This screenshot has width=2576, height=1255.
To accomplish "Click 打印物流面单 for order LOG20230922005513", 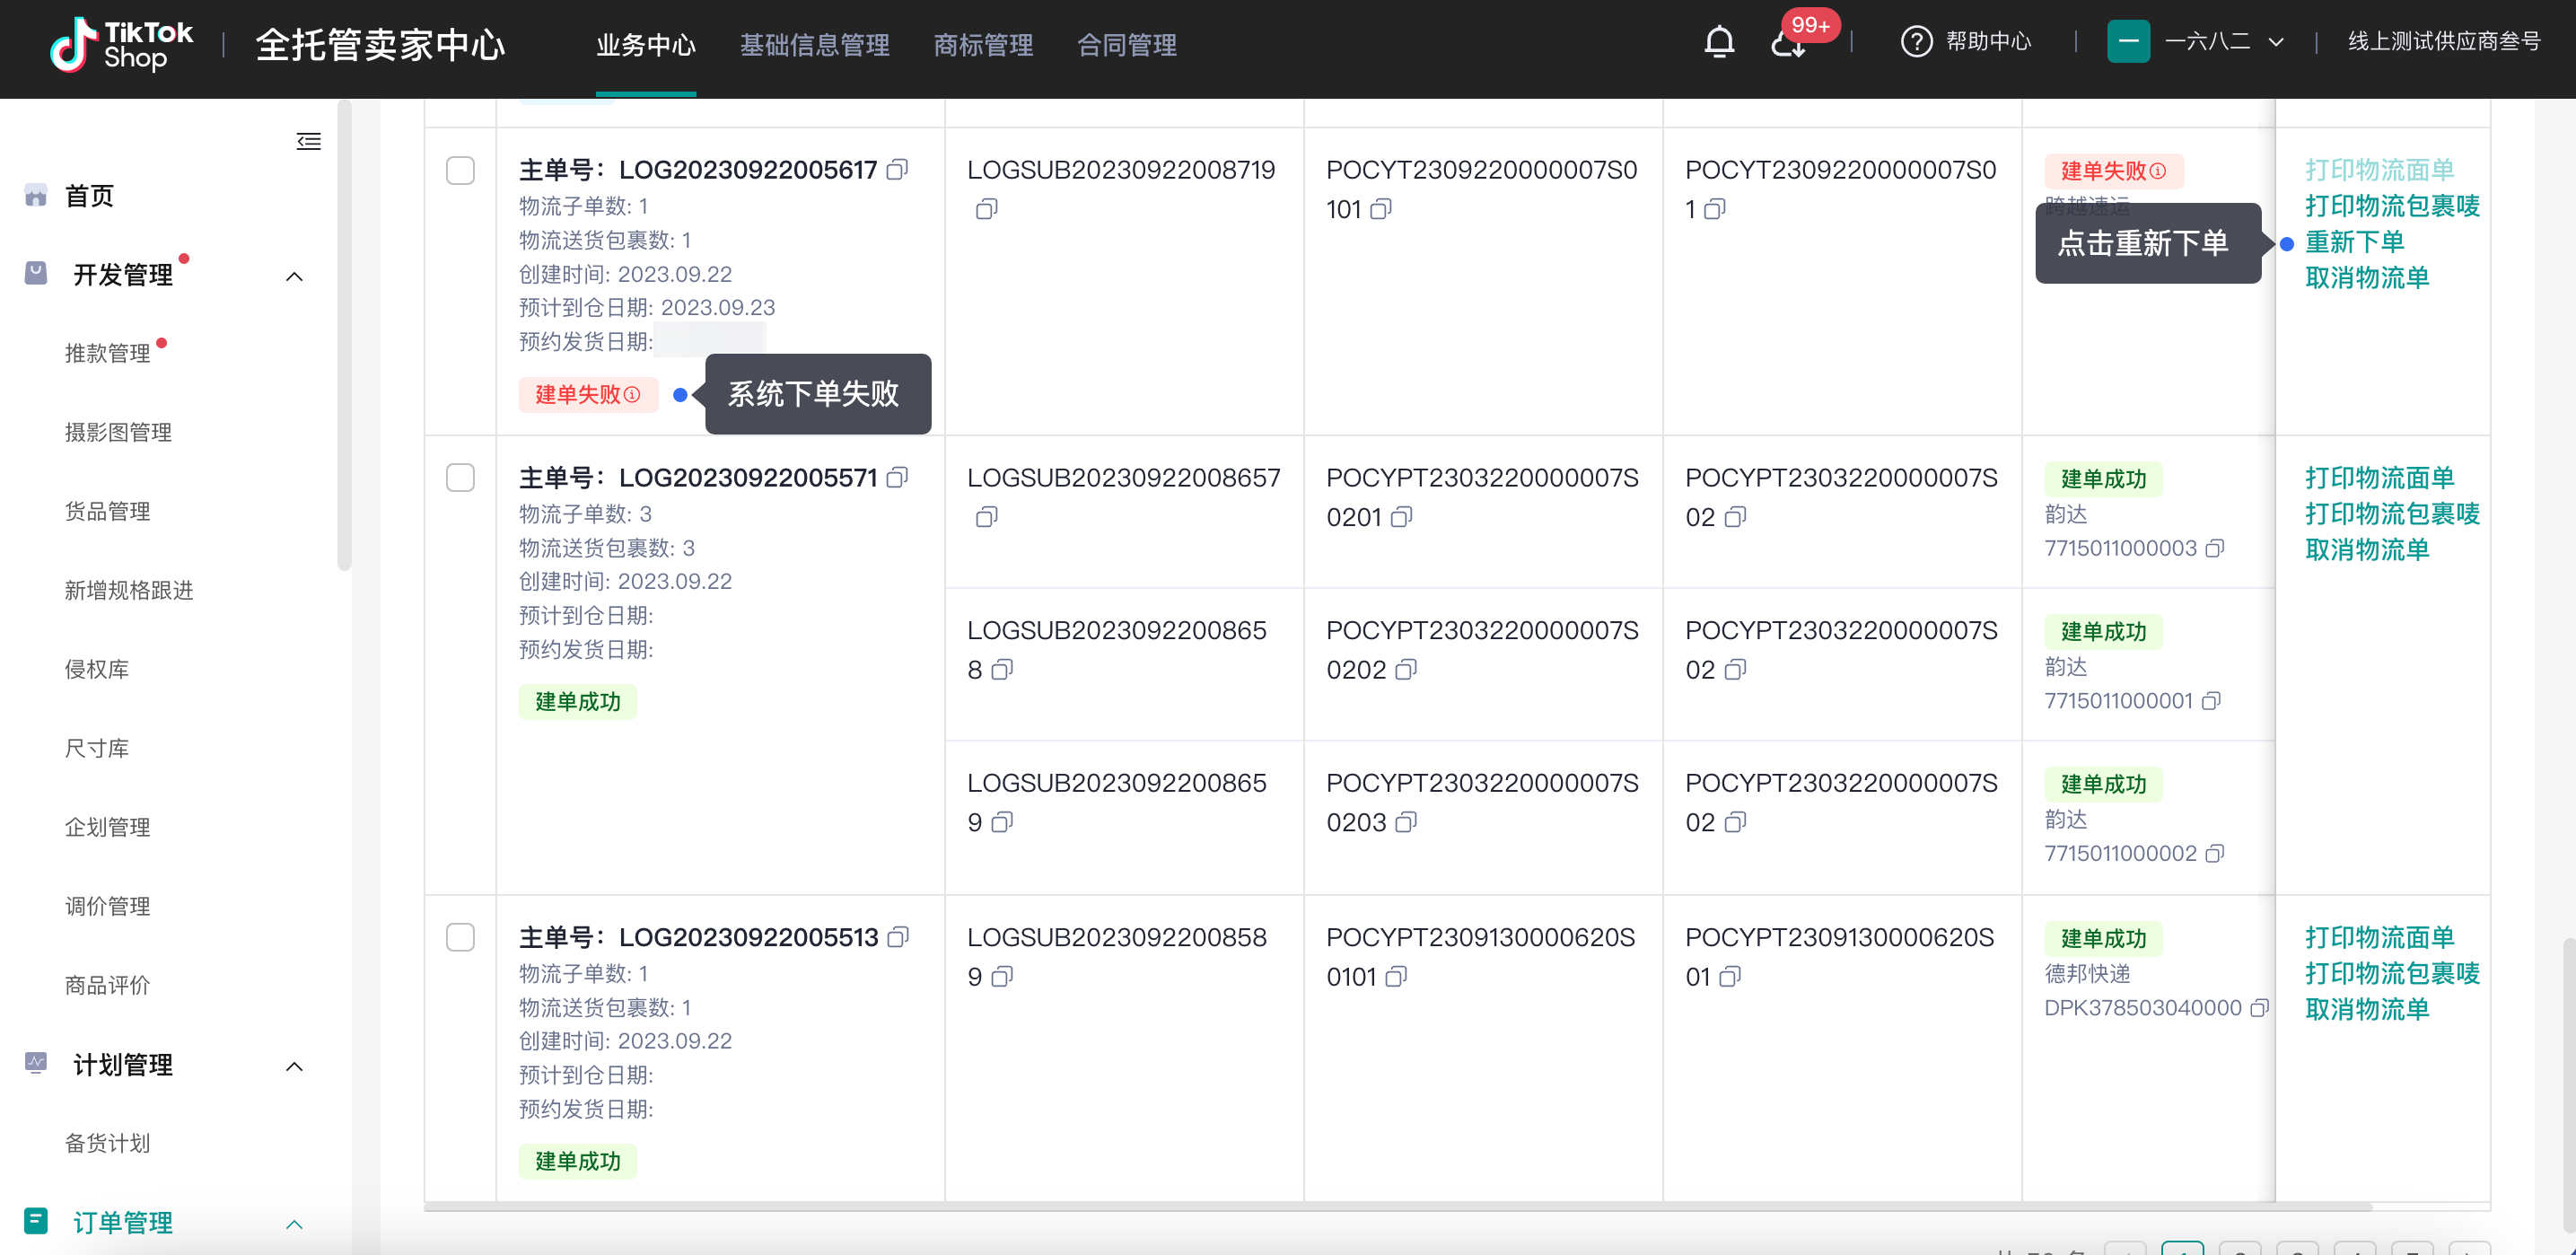I will [x=2380, y=937].
